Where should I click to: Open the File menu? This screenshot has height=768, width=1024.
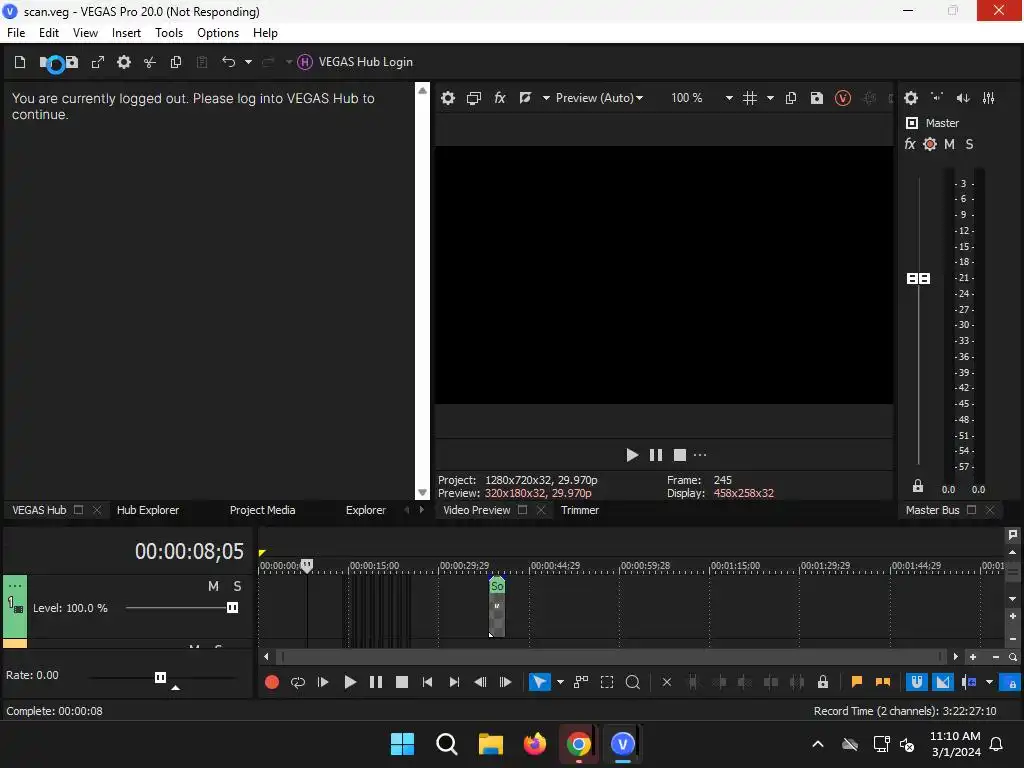pyautogui.click(x=16, y=33)
